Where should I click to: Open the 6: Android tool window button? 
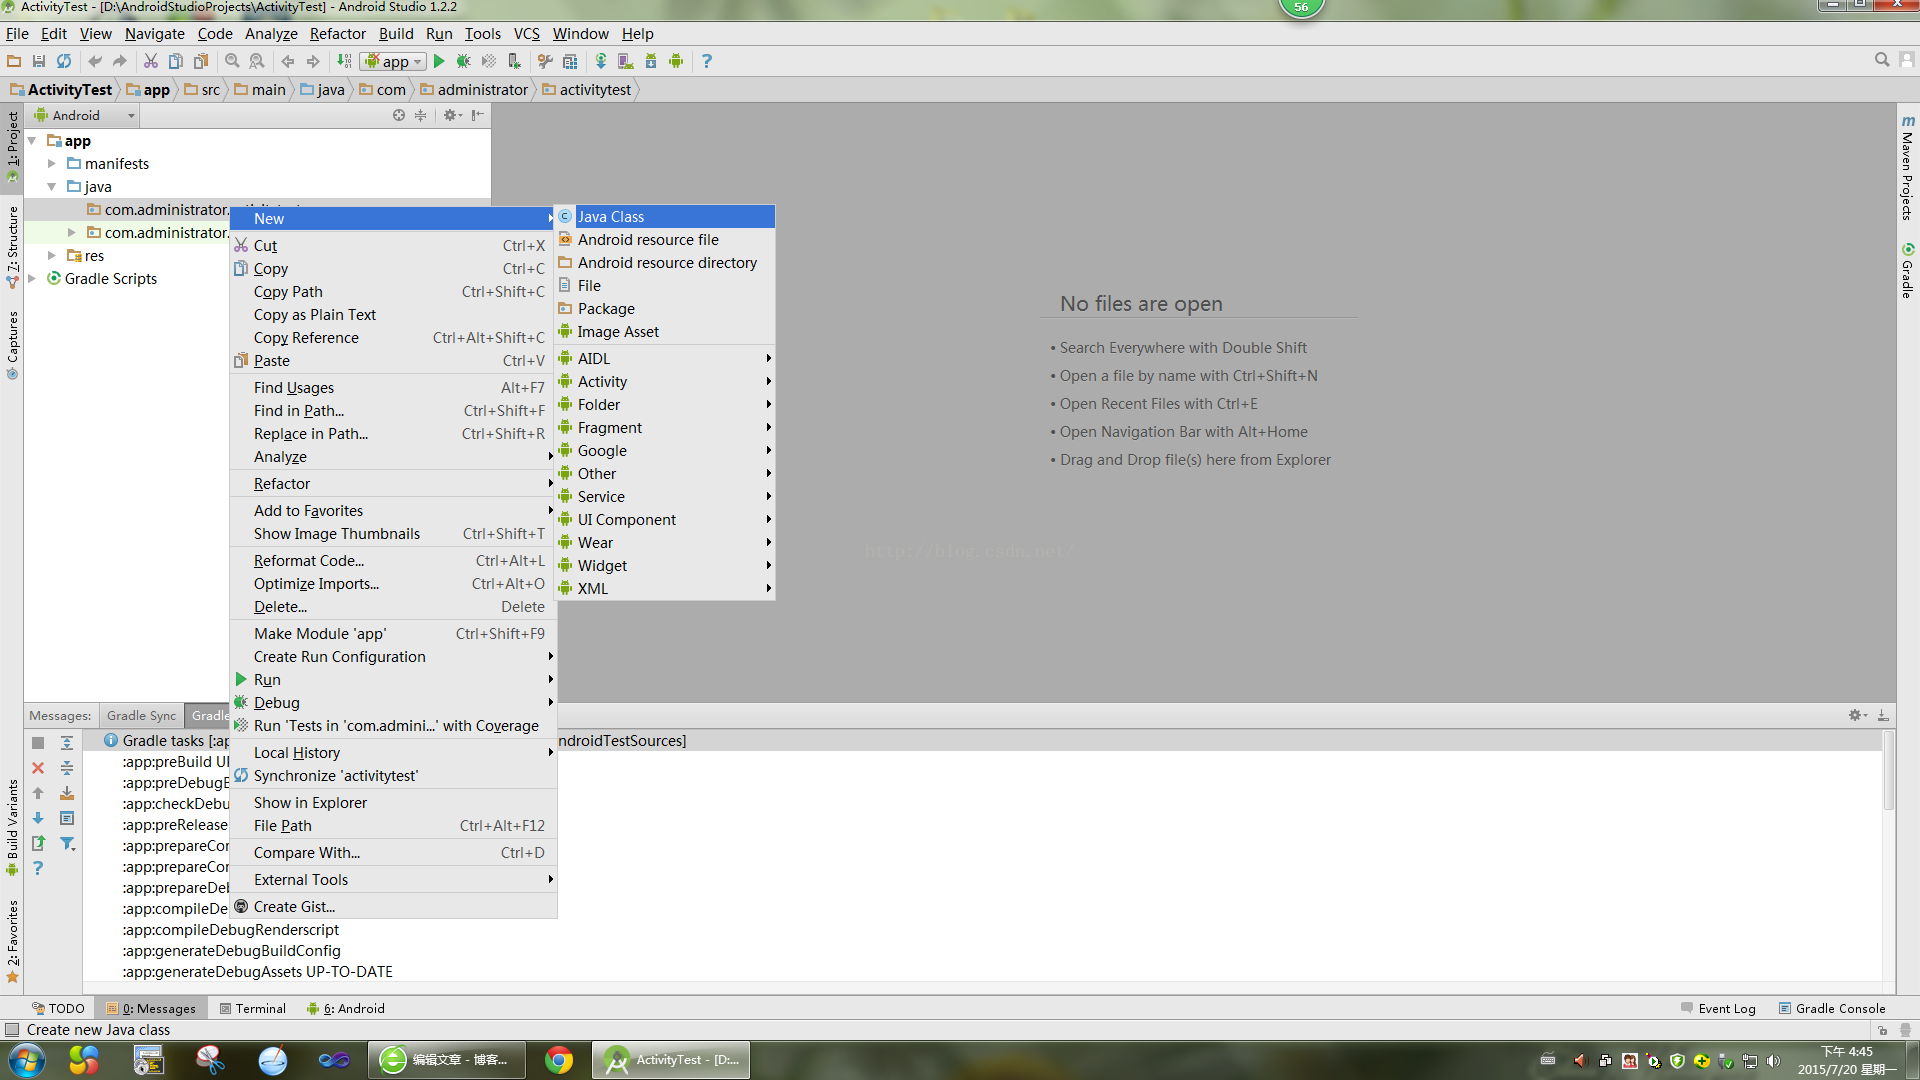click(346, 1009)
